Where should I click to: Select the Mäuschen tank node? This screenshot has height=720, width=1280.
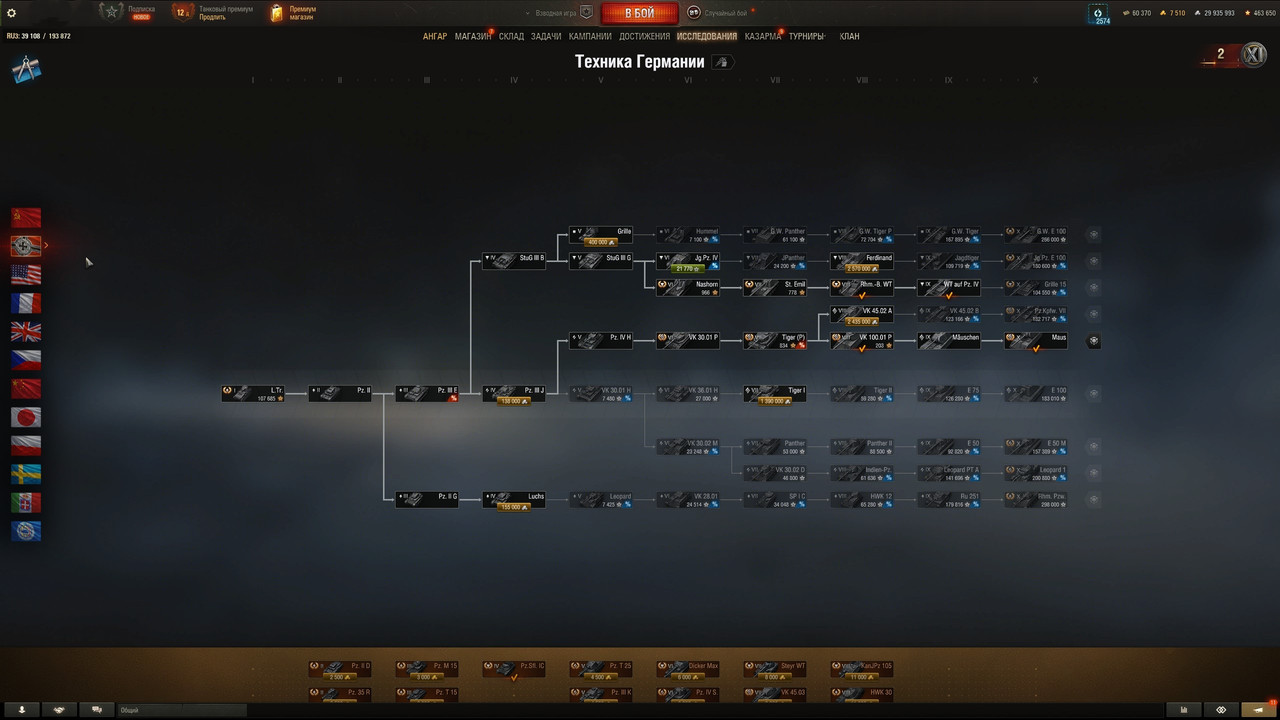point(949,341)
